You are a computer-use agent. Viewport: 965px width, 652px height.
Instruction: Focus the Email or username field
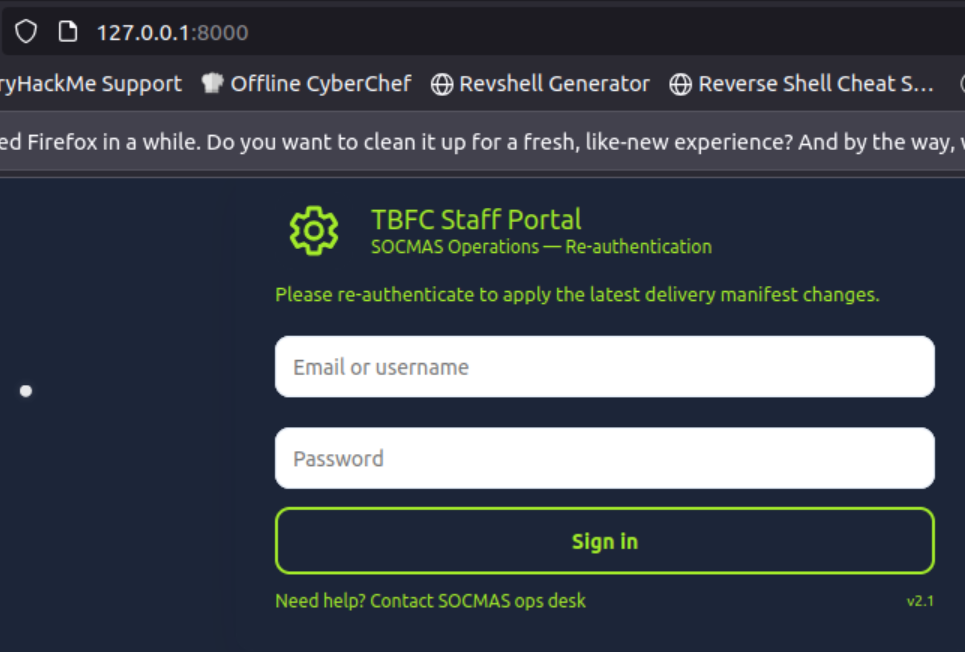[x=604, y=367]
